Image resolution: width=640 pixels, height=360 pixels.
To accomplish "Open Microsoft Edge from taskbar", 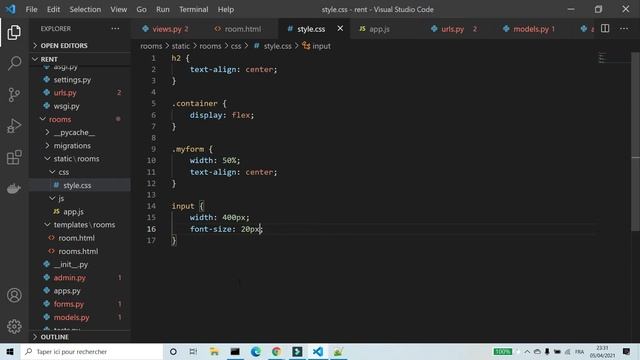I will 256,351.
